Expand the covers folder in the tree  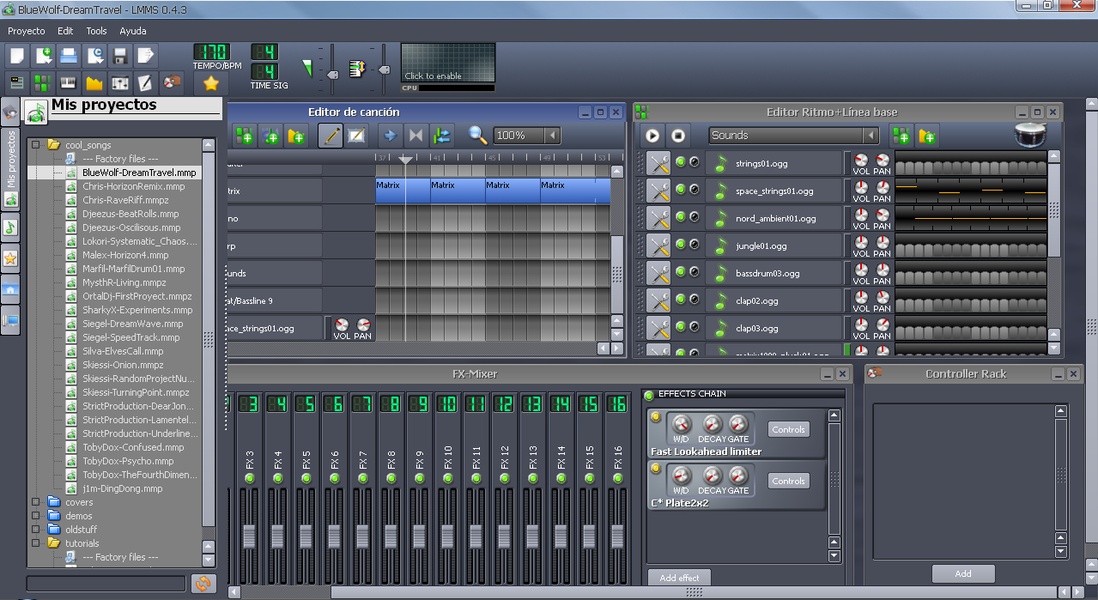click(36, 502)
